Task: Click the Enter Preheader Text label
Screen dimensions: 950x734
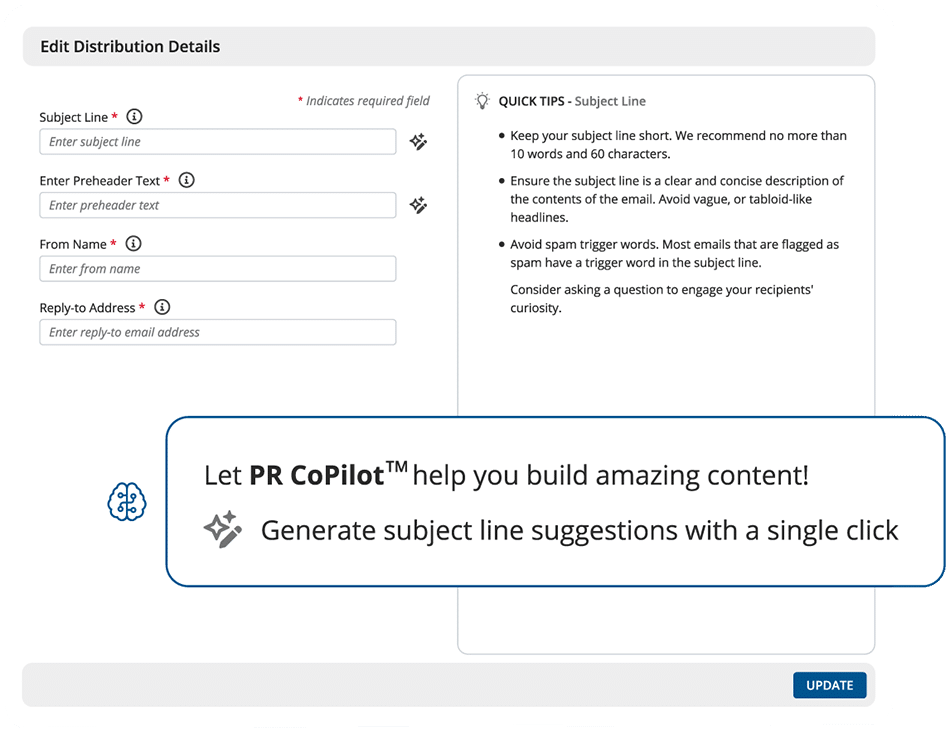Action: tap(100, 181)
